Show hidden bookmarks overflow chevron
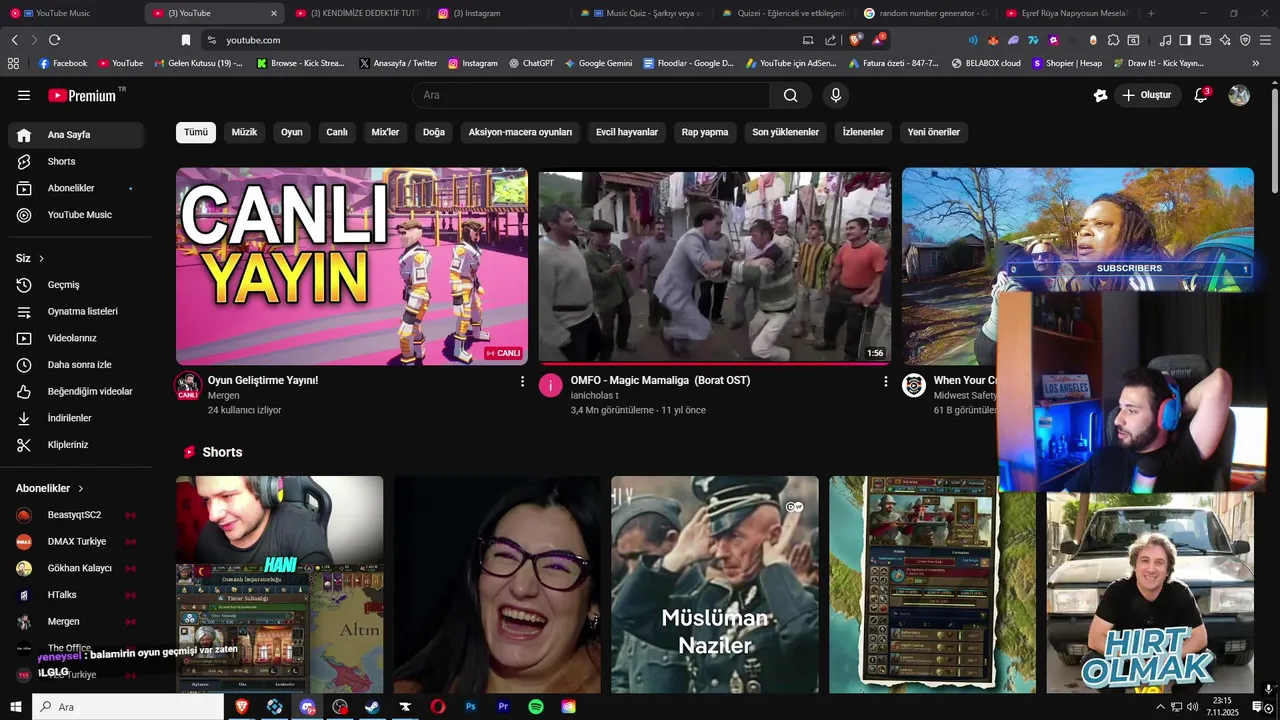Viewport: 1280px width, 720px height. 1256,63
